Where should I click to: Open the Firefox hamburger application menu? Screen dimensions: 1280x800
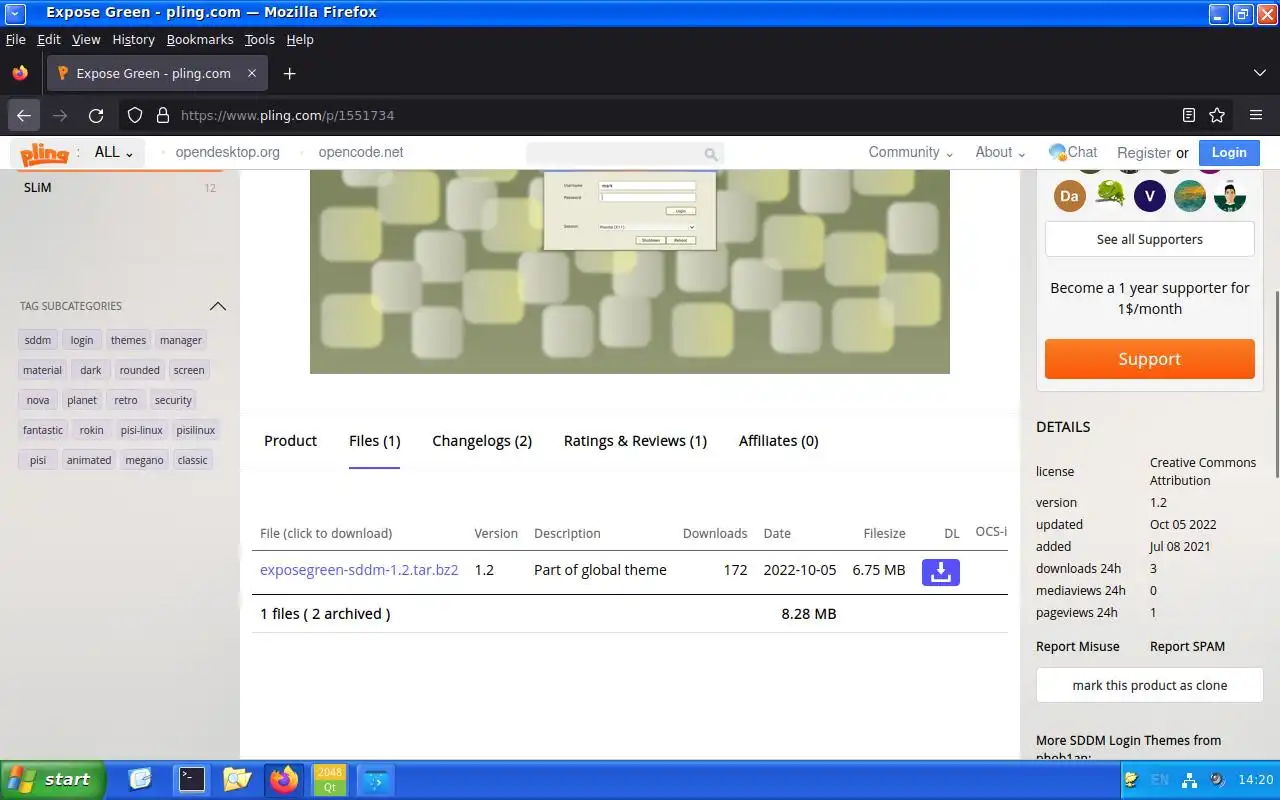(x=1256, y=115)
